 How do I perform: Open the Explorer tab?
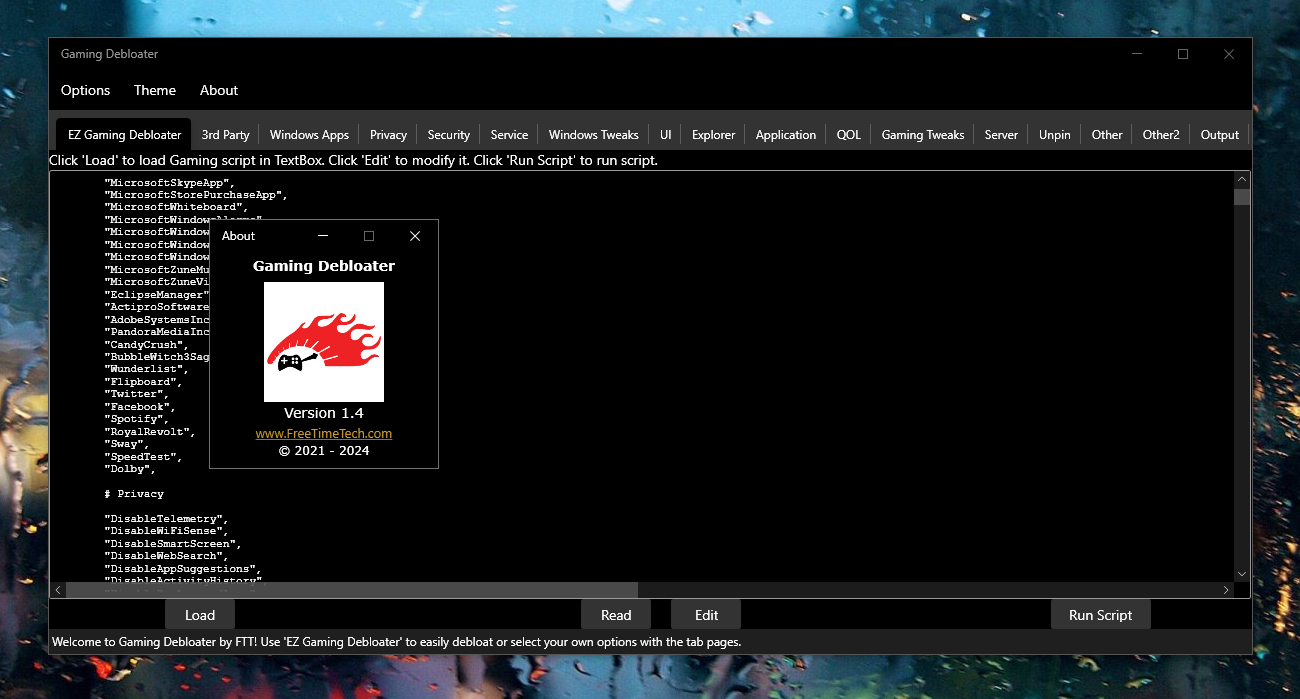(x=713, y=134)
